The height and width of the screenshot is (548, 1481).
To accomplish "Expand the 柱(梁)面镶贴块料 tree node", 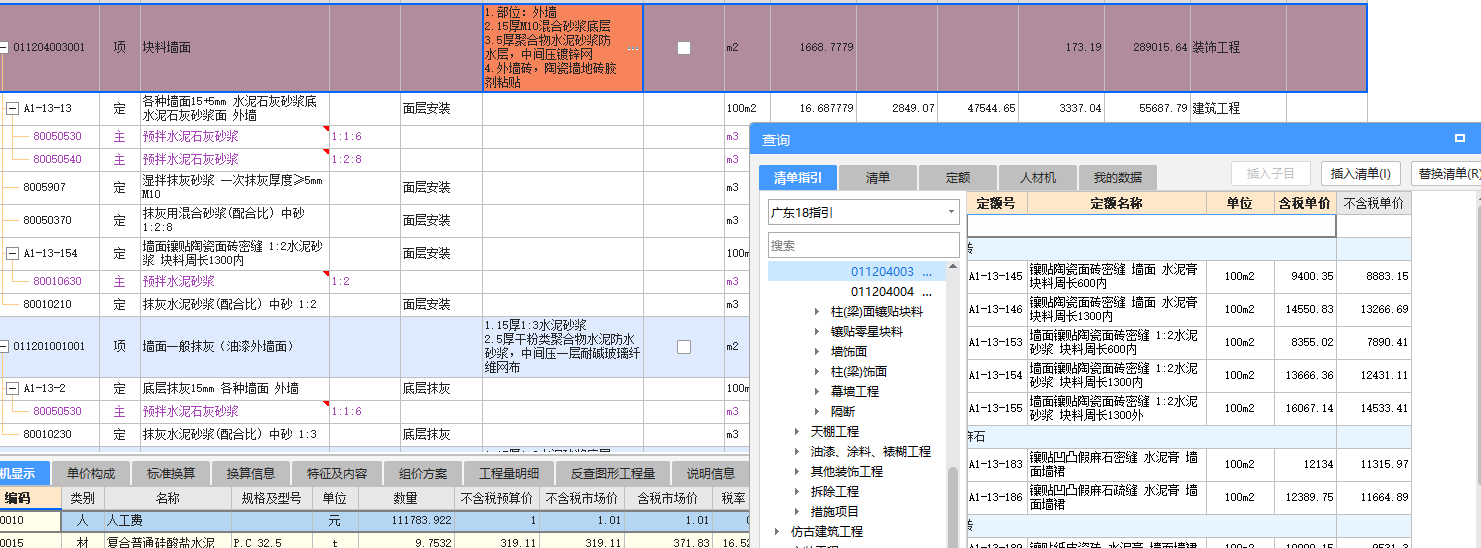I will (818, 312).
